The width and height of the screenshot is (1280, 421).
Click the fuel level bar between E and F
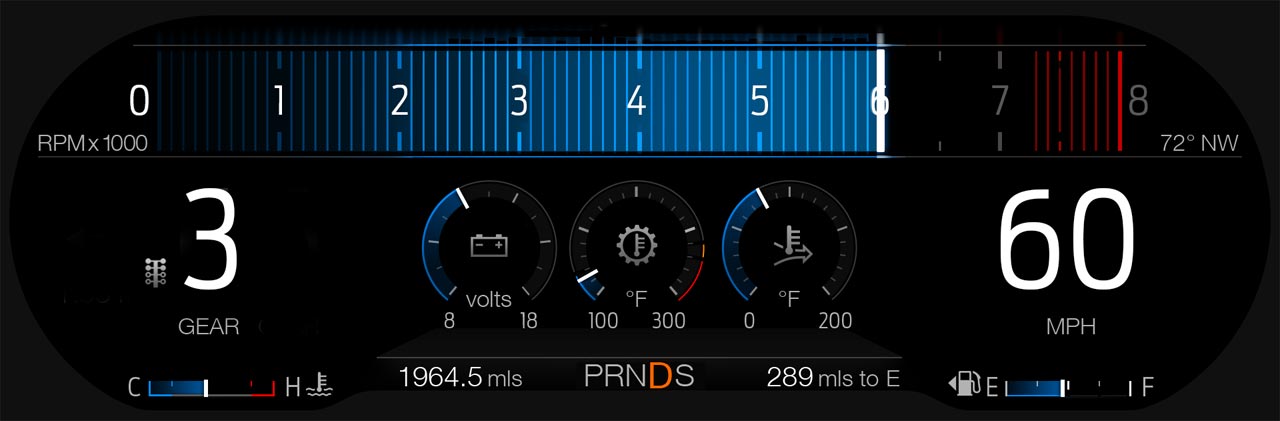point(1066,387)
